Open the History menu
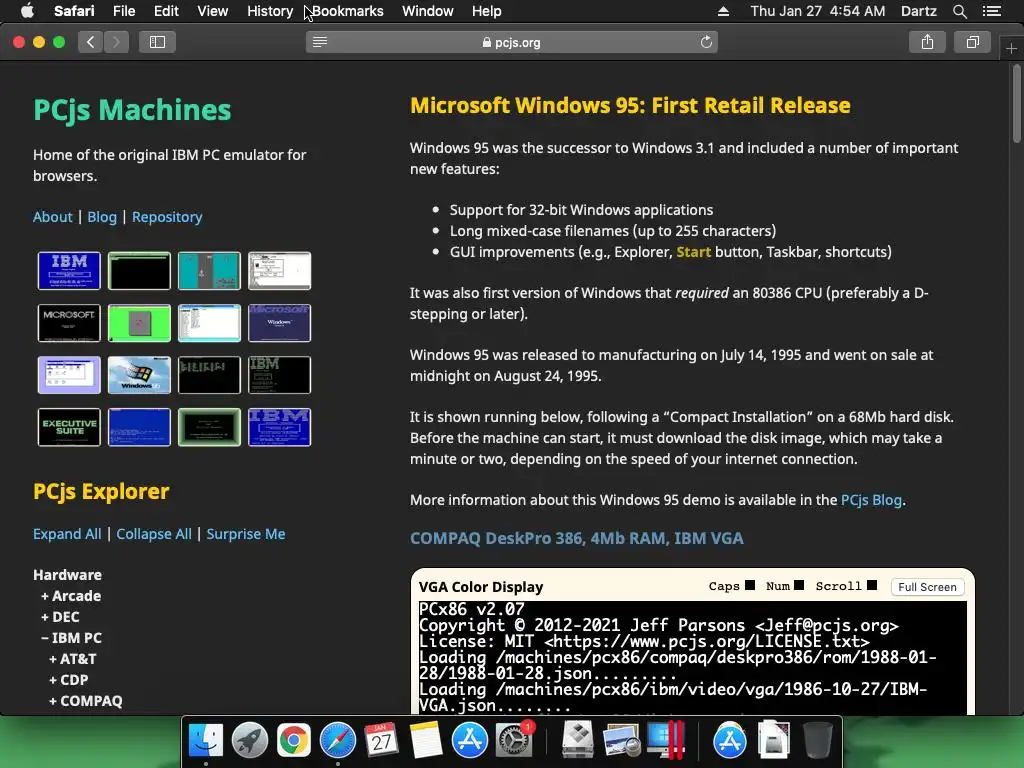The height and width of the screenshot is (768, 1024). [x=270, y=11]
